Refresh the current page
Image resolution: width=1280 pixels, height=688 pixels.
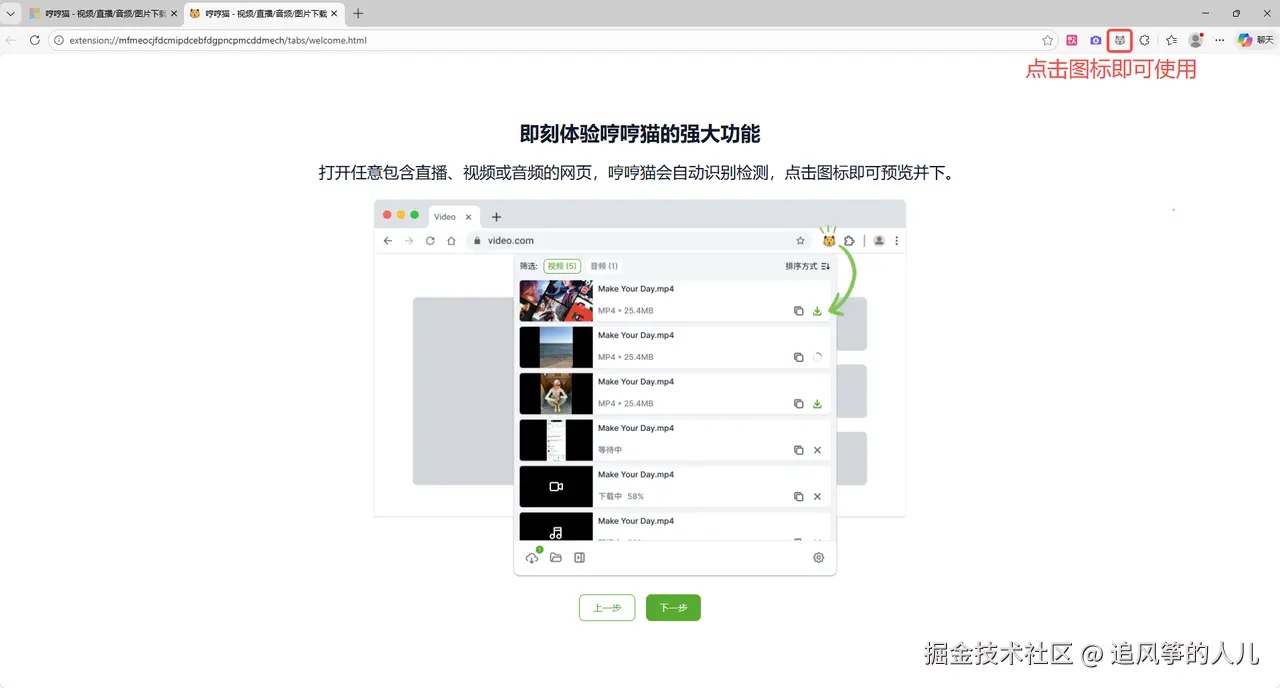[x=35, y=40]
